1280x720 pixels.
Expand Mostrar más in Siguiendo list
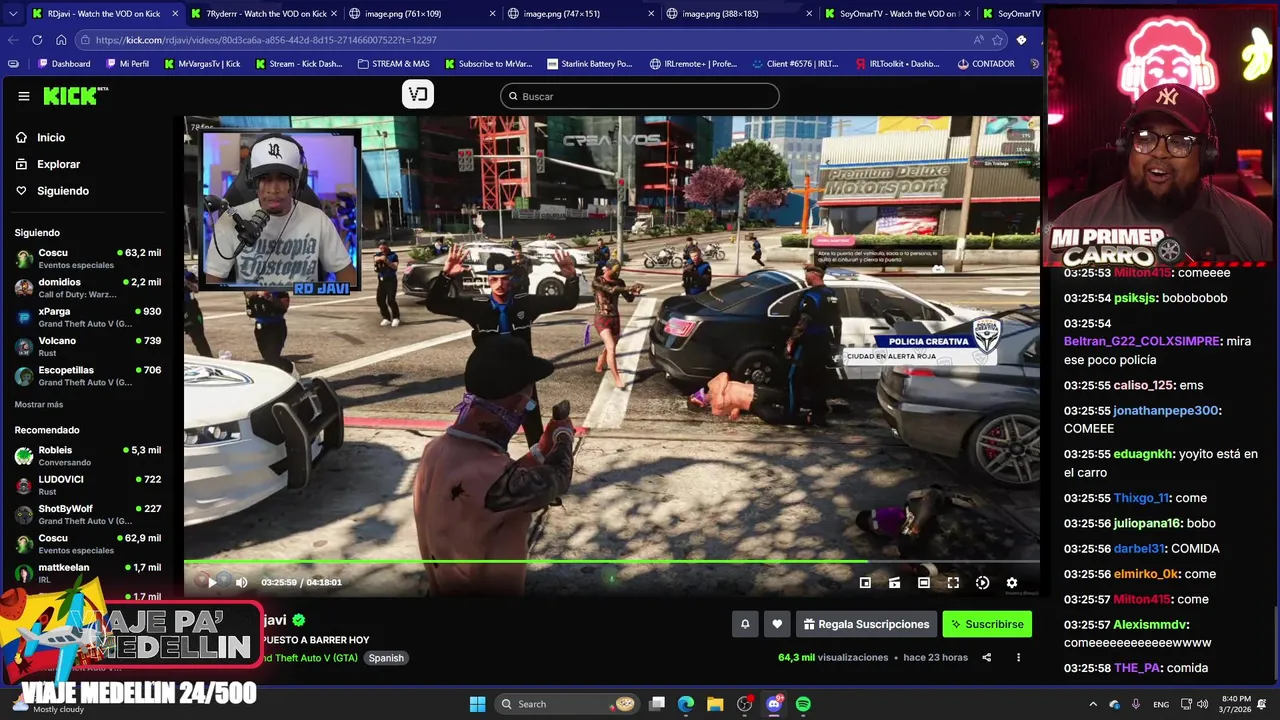39,404
